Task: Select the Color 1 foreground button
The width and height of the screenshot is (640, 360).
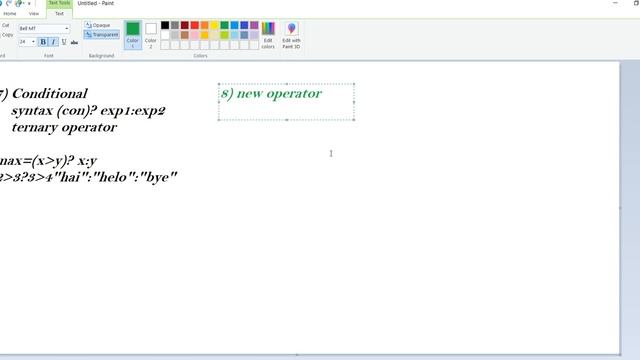Action: pyautogui.click(x=133, y=35)
